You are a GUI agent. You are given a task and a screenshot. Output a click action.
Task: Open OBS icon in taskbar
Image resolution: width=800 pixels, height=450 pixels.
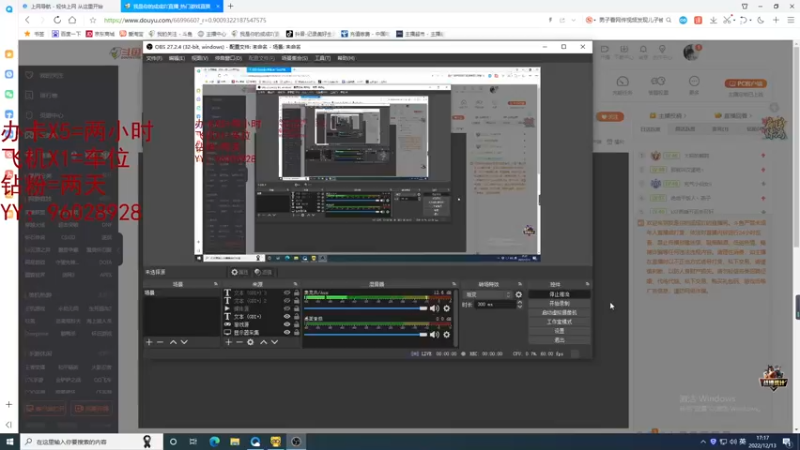click(296, 441)
